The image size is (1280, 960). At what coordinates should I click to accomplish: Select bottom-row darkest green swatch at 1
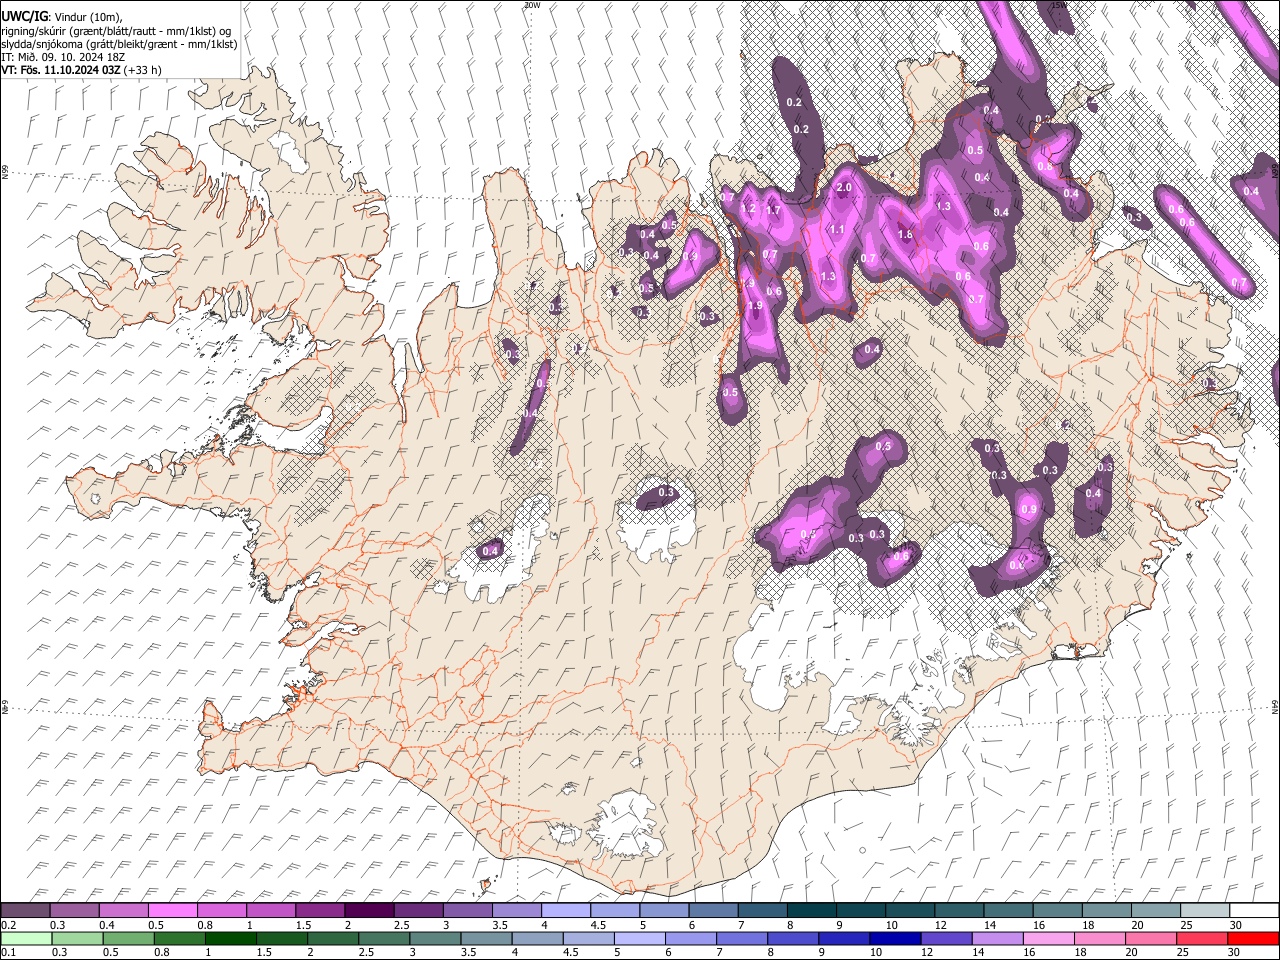(230, 938)
